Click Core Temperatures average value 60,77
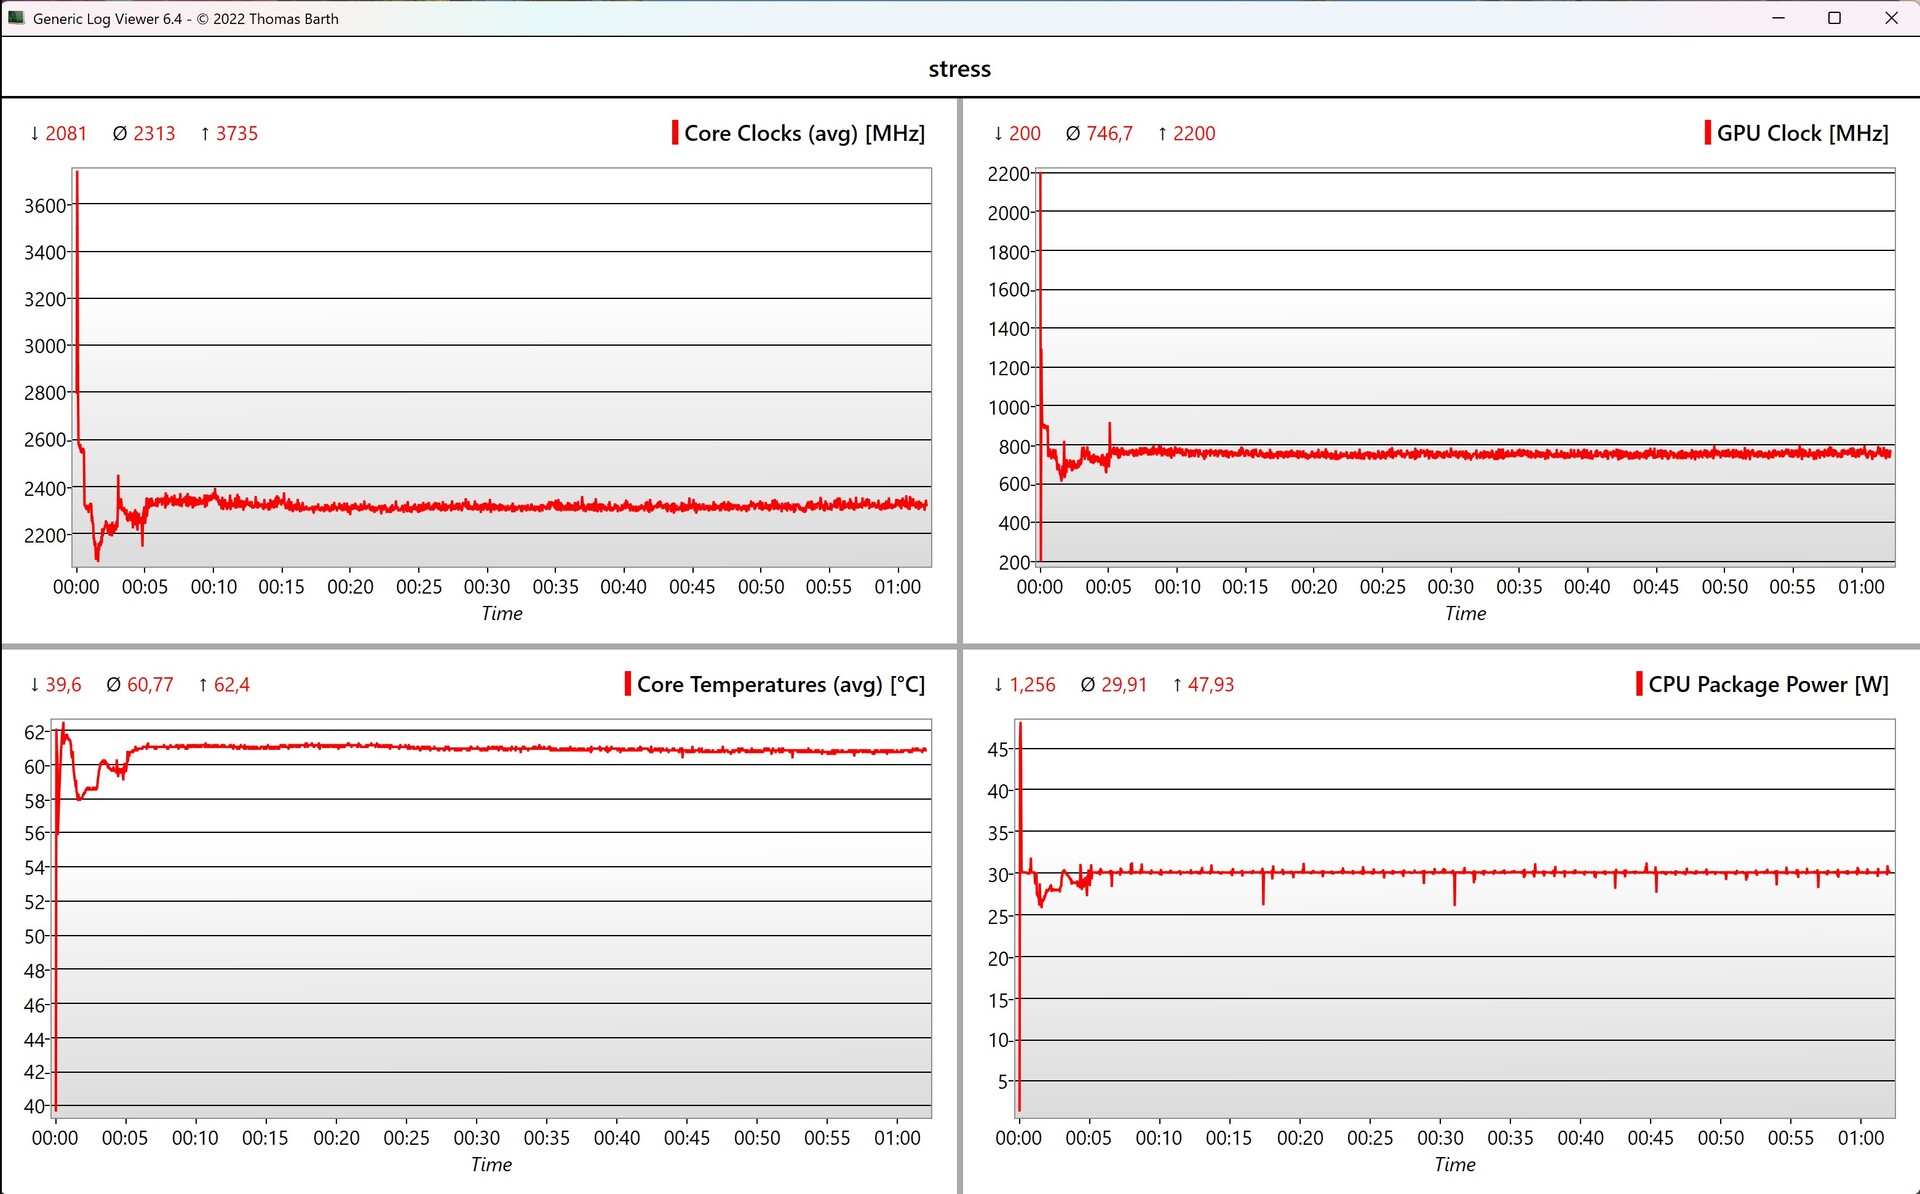Image resolution: width=1920 pixels, height=1194 pixels. tap(150, 684)
